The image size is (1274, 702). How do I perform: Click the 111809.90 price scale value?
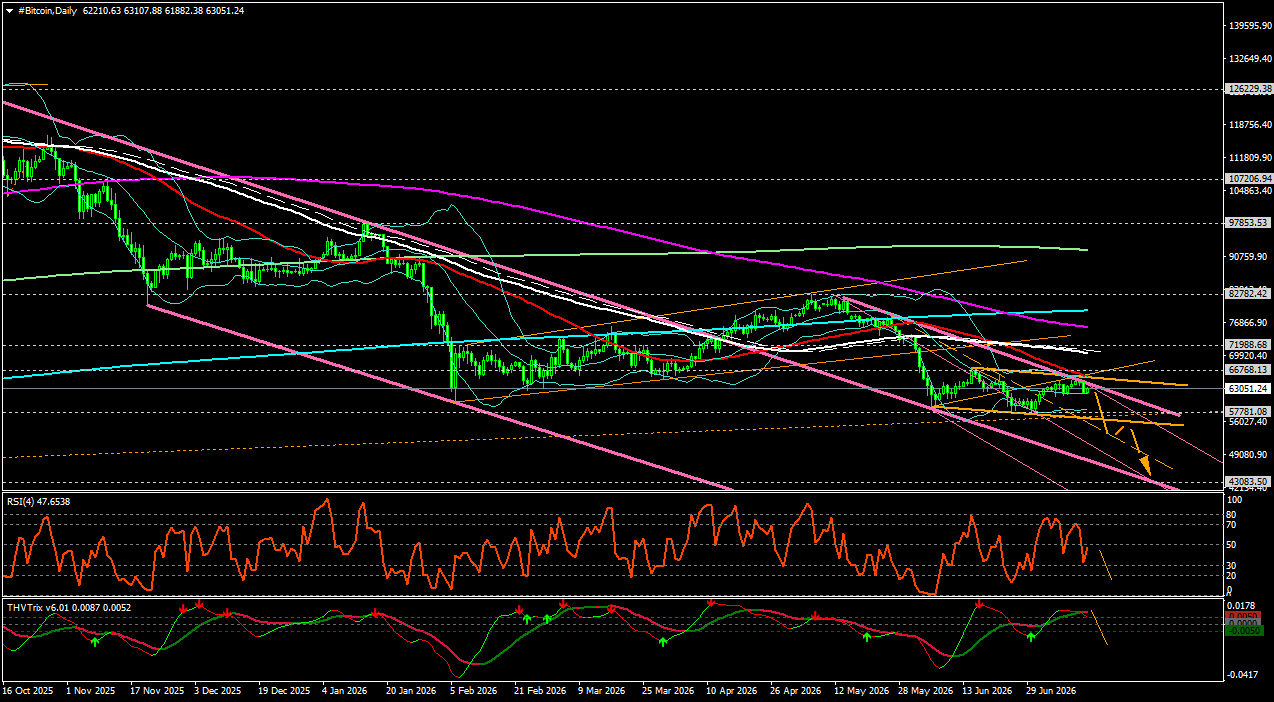point(1248,158)
